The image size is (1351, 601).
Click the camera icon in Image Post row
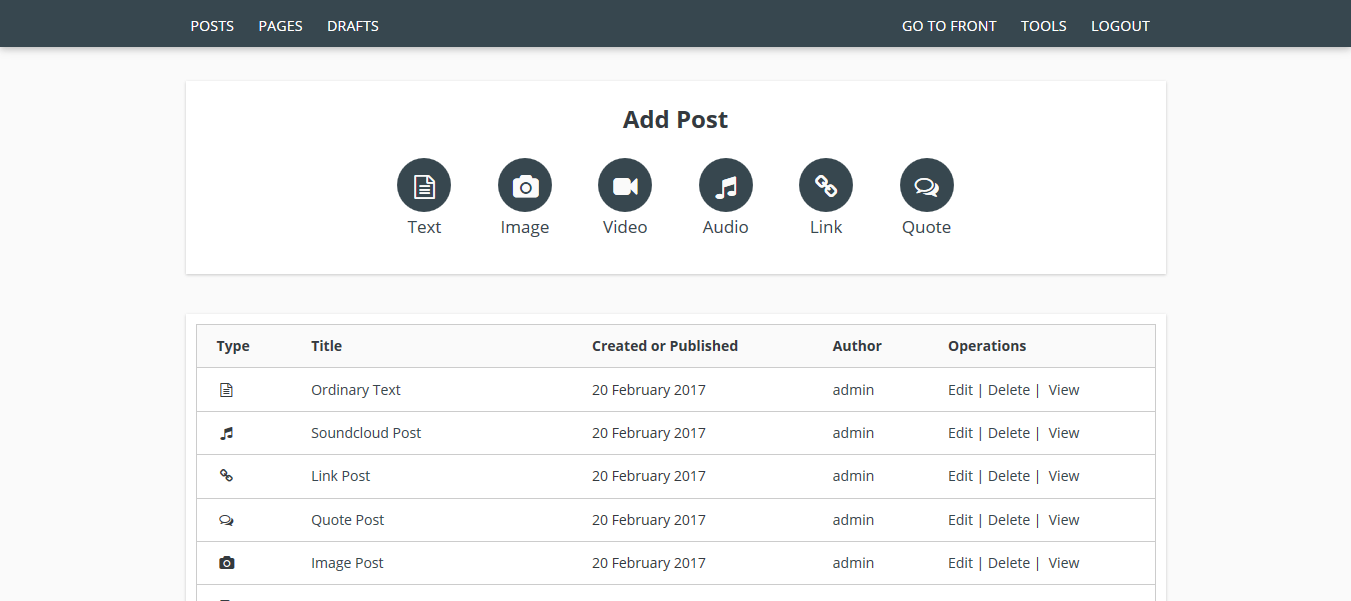pyautogui.click(x=226, y=563)
